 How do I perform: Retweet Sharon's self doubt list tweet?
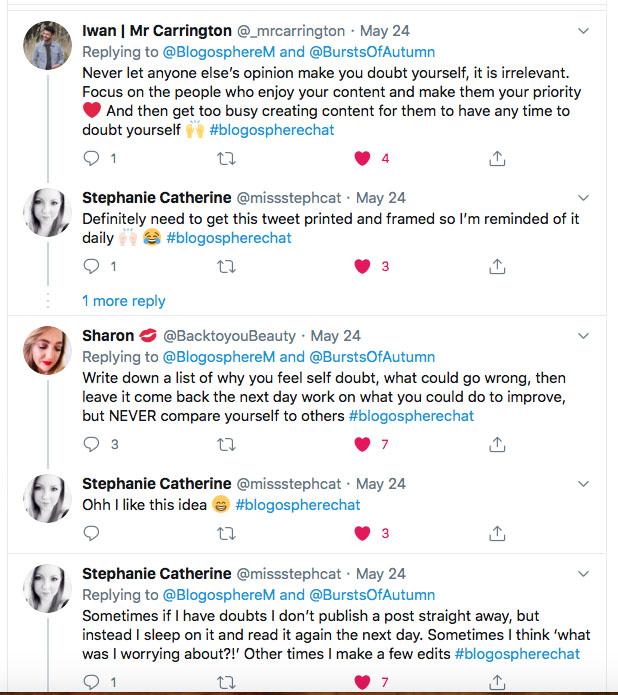click(227, 444)
